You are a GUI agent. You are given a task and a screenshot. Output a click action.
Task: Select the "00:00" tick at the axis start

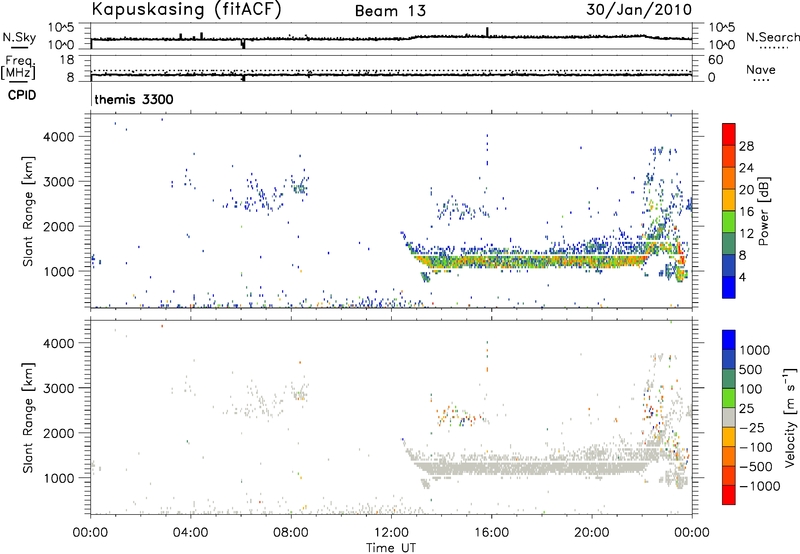[90, 533]
